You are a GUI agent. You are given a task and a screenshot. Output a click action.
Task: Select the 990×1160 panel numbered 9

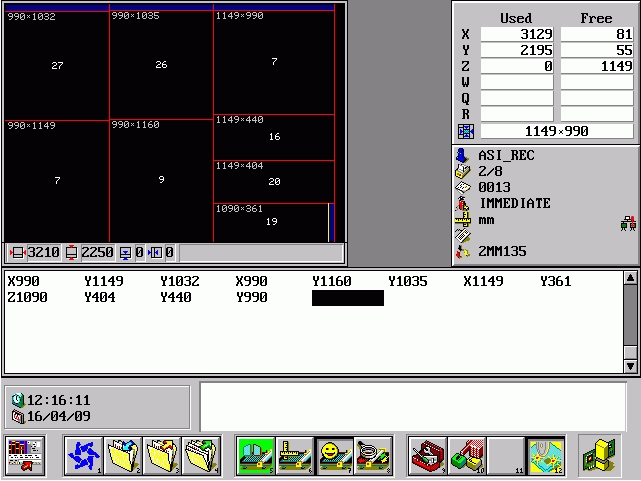(160, 180)
